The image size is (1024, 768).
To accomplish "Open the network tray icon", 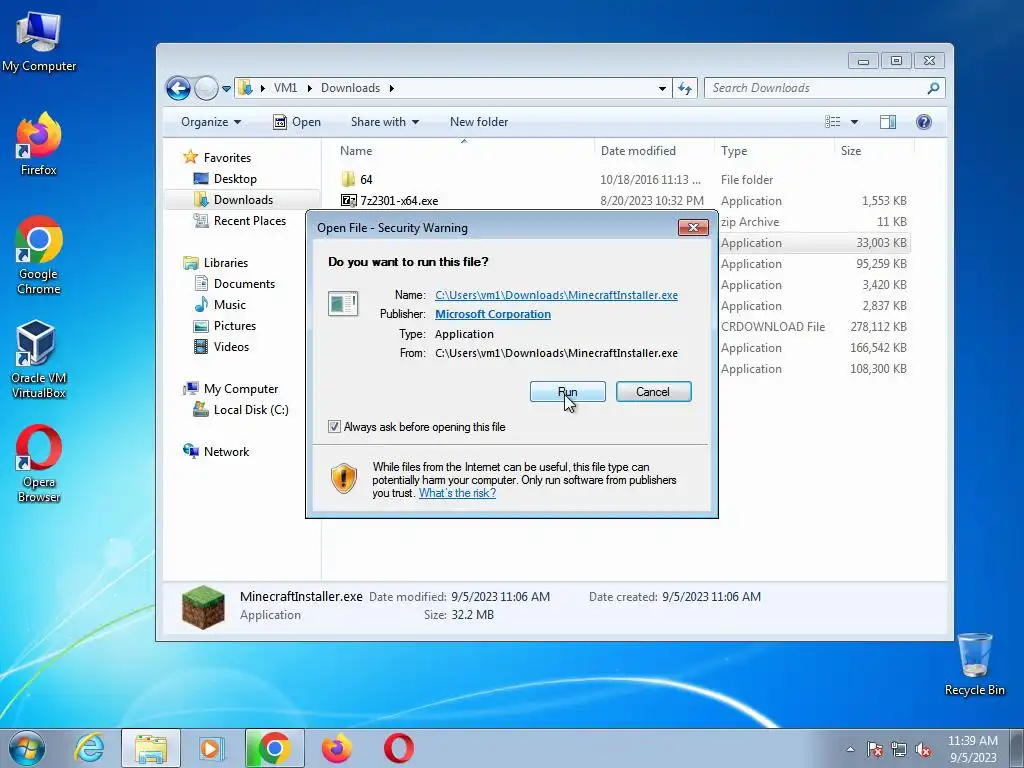I will (899, 749).
